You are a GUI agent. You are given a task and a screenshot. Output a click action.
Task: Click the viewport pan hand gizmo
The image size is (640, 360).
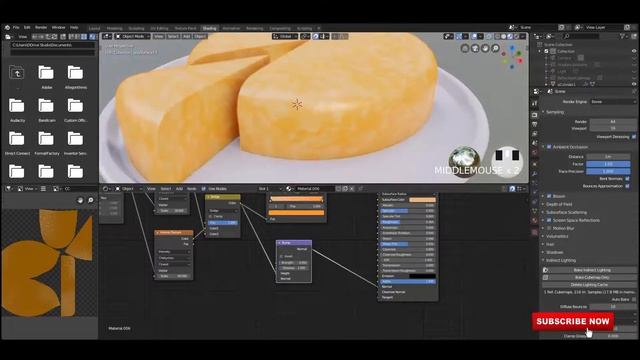click(485, 49)
